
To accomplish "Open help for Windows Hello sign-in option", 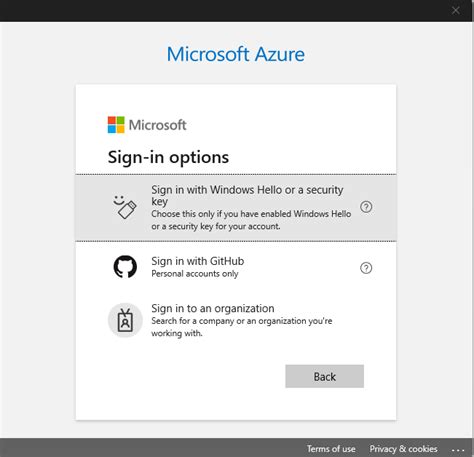I will pos(366,207).
